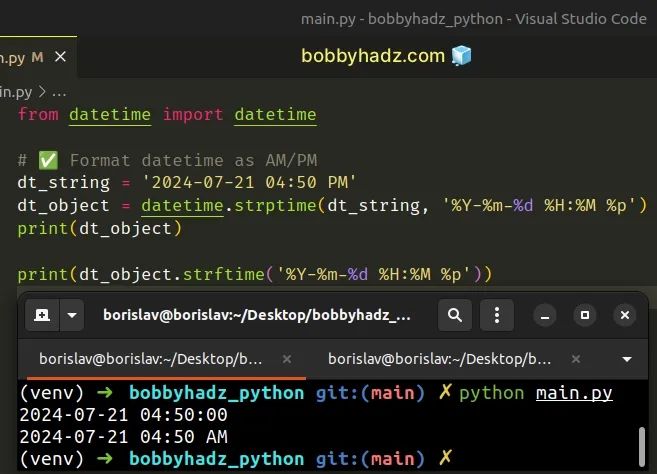This screenshot has height=474, width=657.
Task: Click the main.py breadcrumb path
Action: [16, 92]
